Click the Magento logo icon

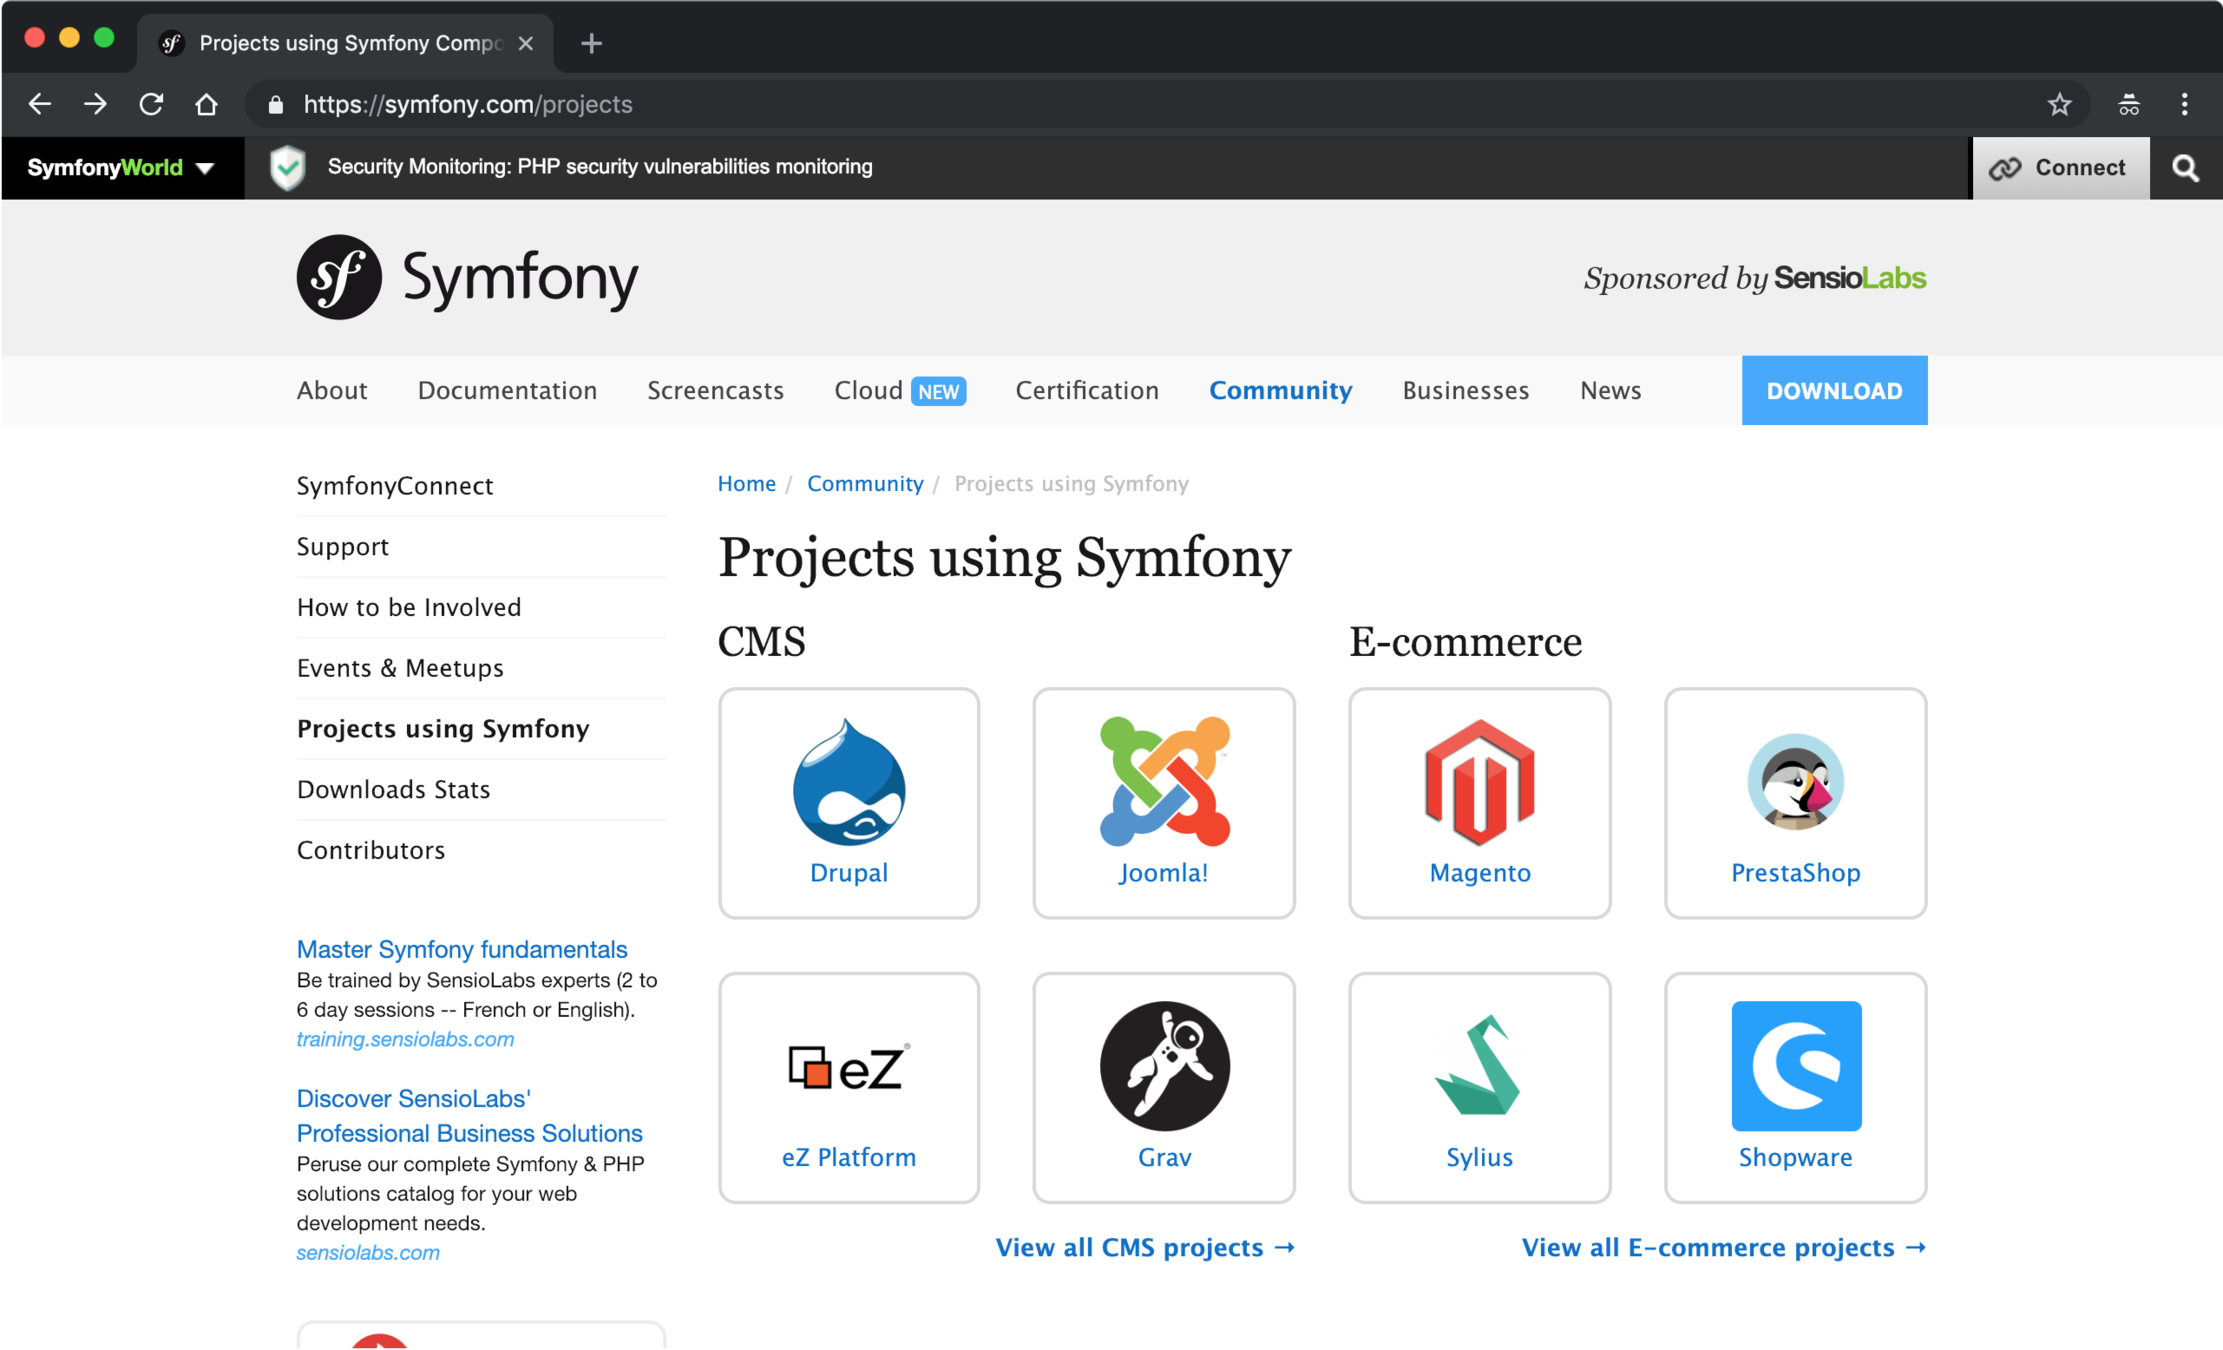point(1479,782)
